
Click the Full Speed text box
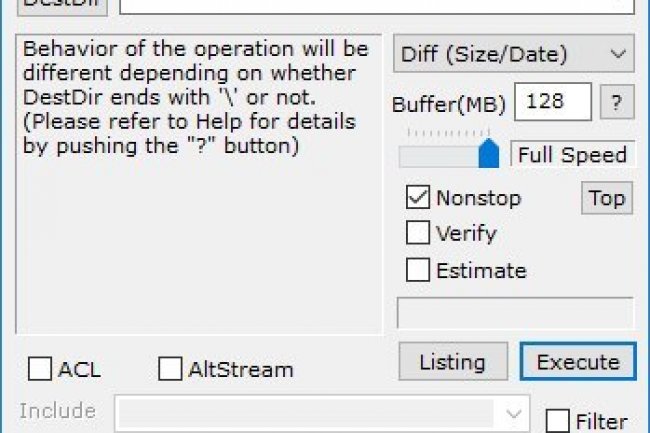572,155
